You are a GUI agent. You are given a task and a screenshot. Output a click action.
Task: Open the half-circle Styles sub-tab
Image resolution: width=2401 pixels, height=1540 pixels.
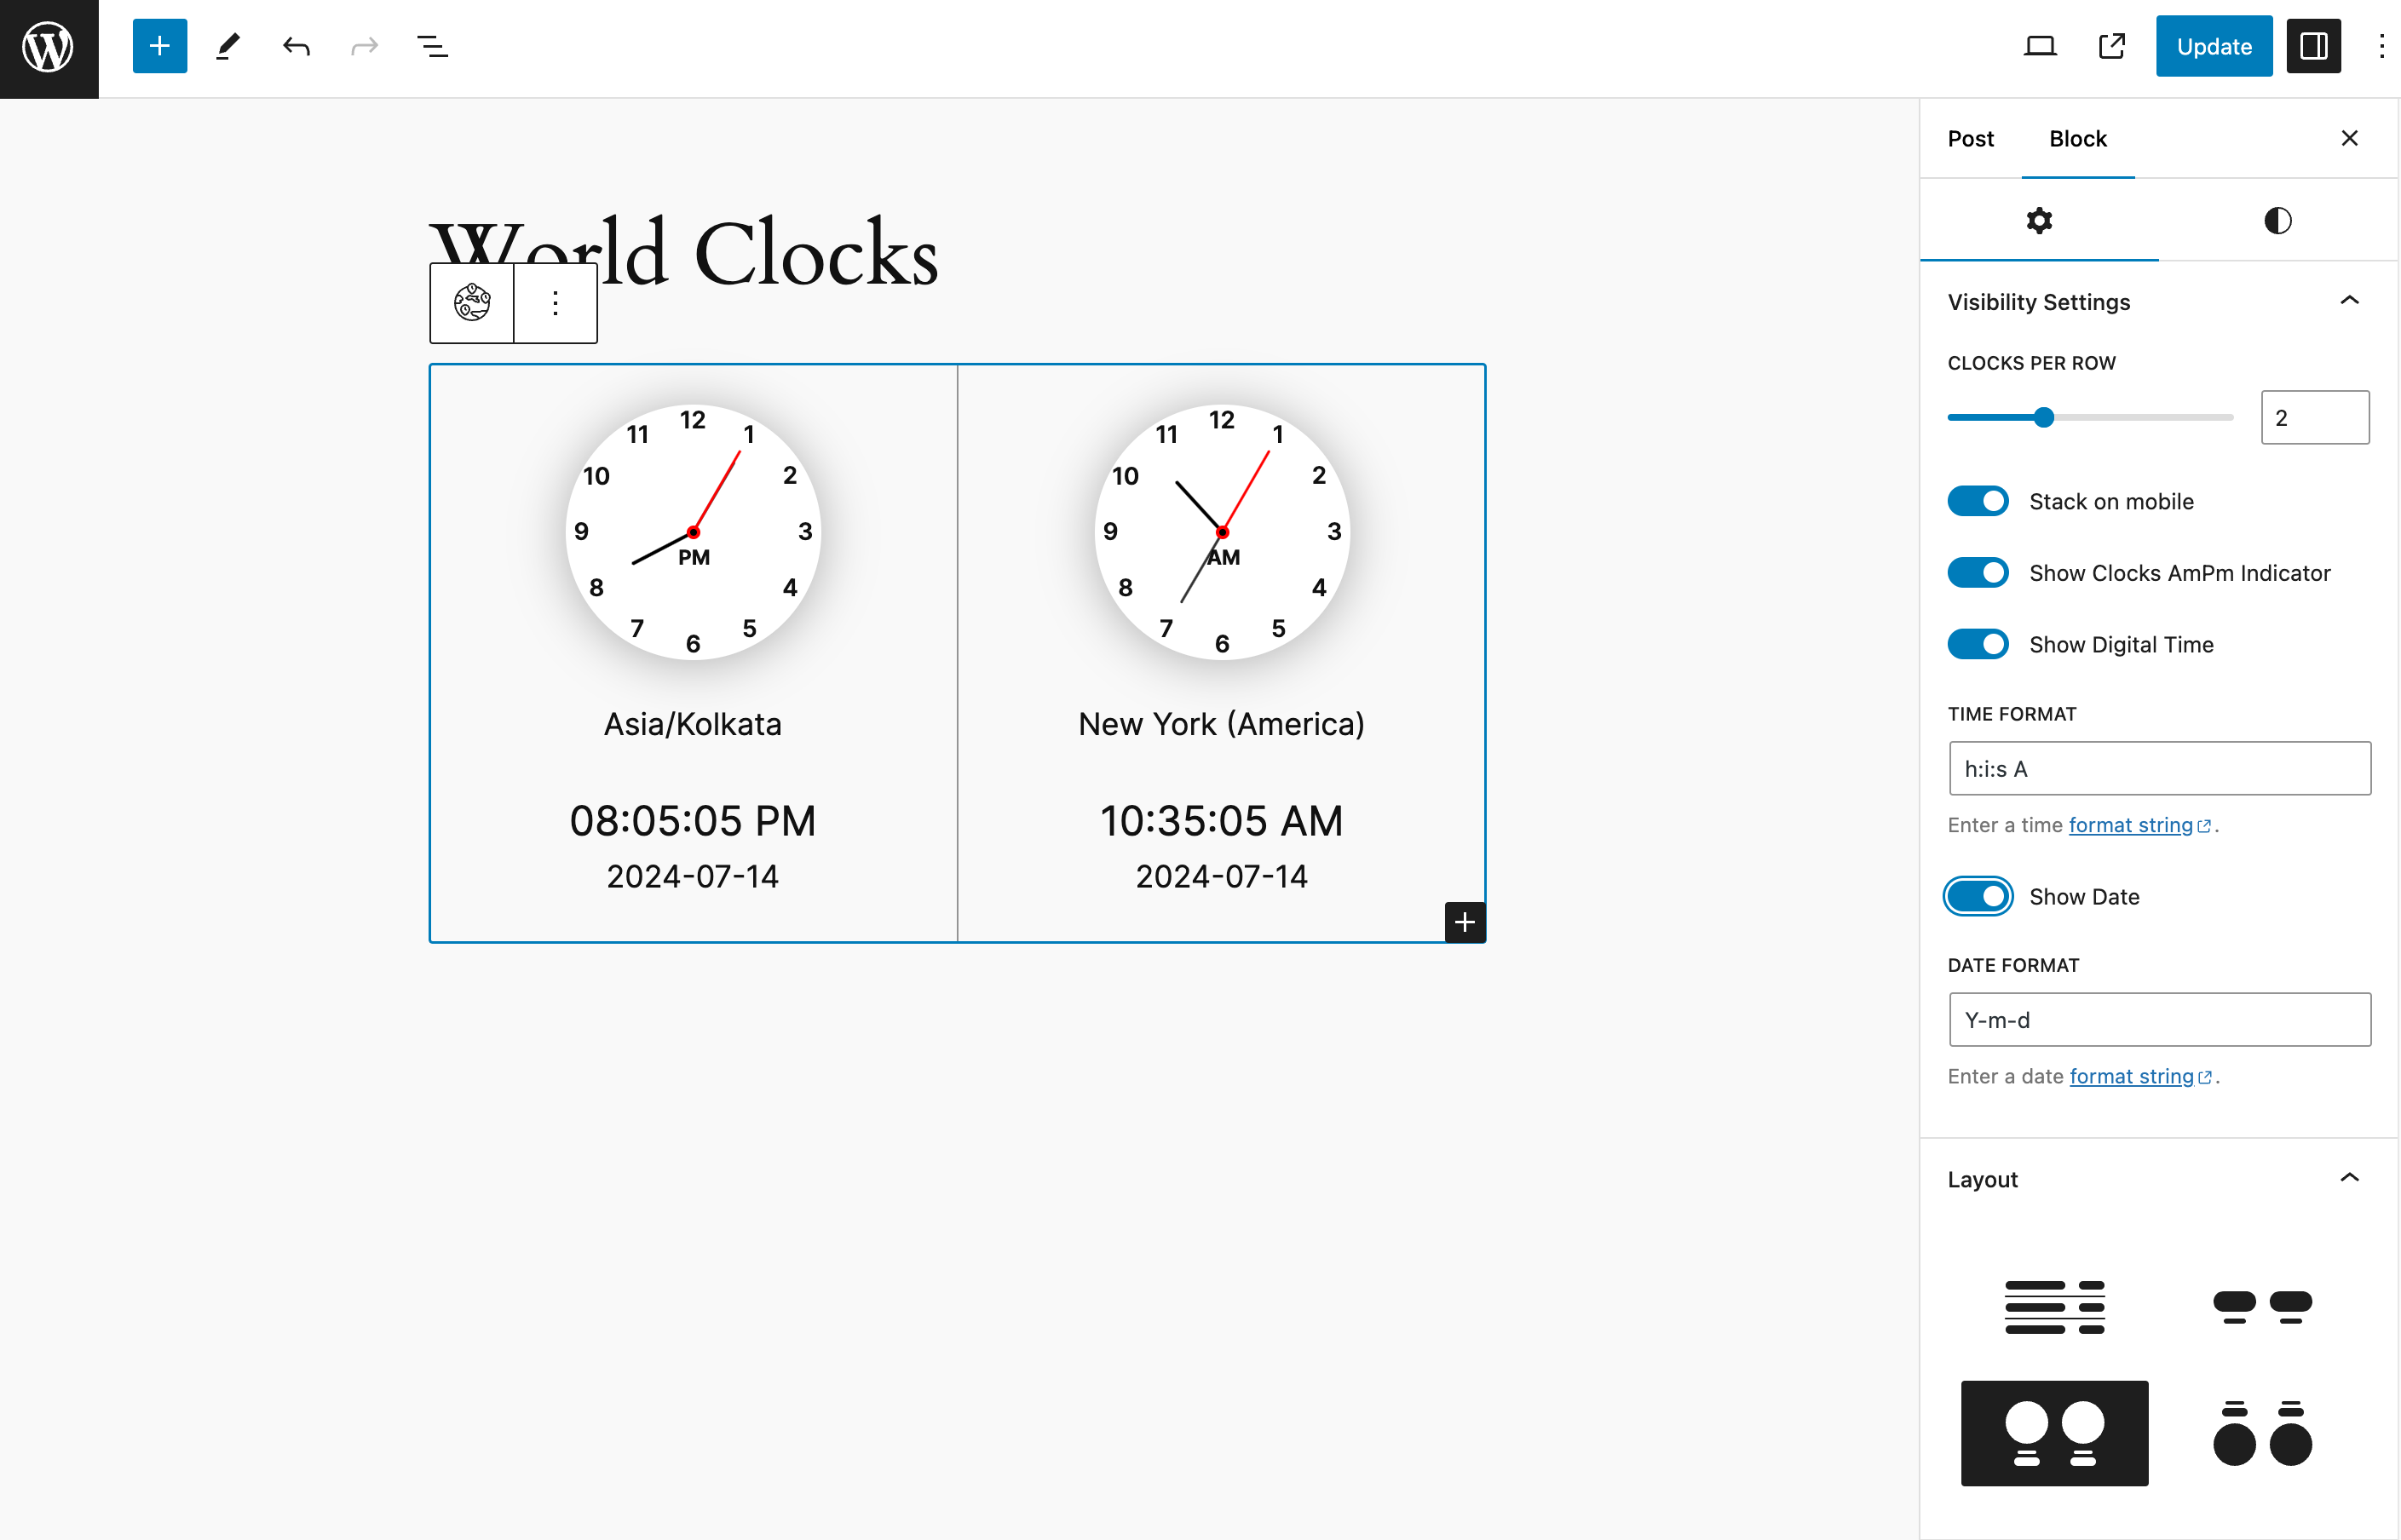click(2278, 220)
